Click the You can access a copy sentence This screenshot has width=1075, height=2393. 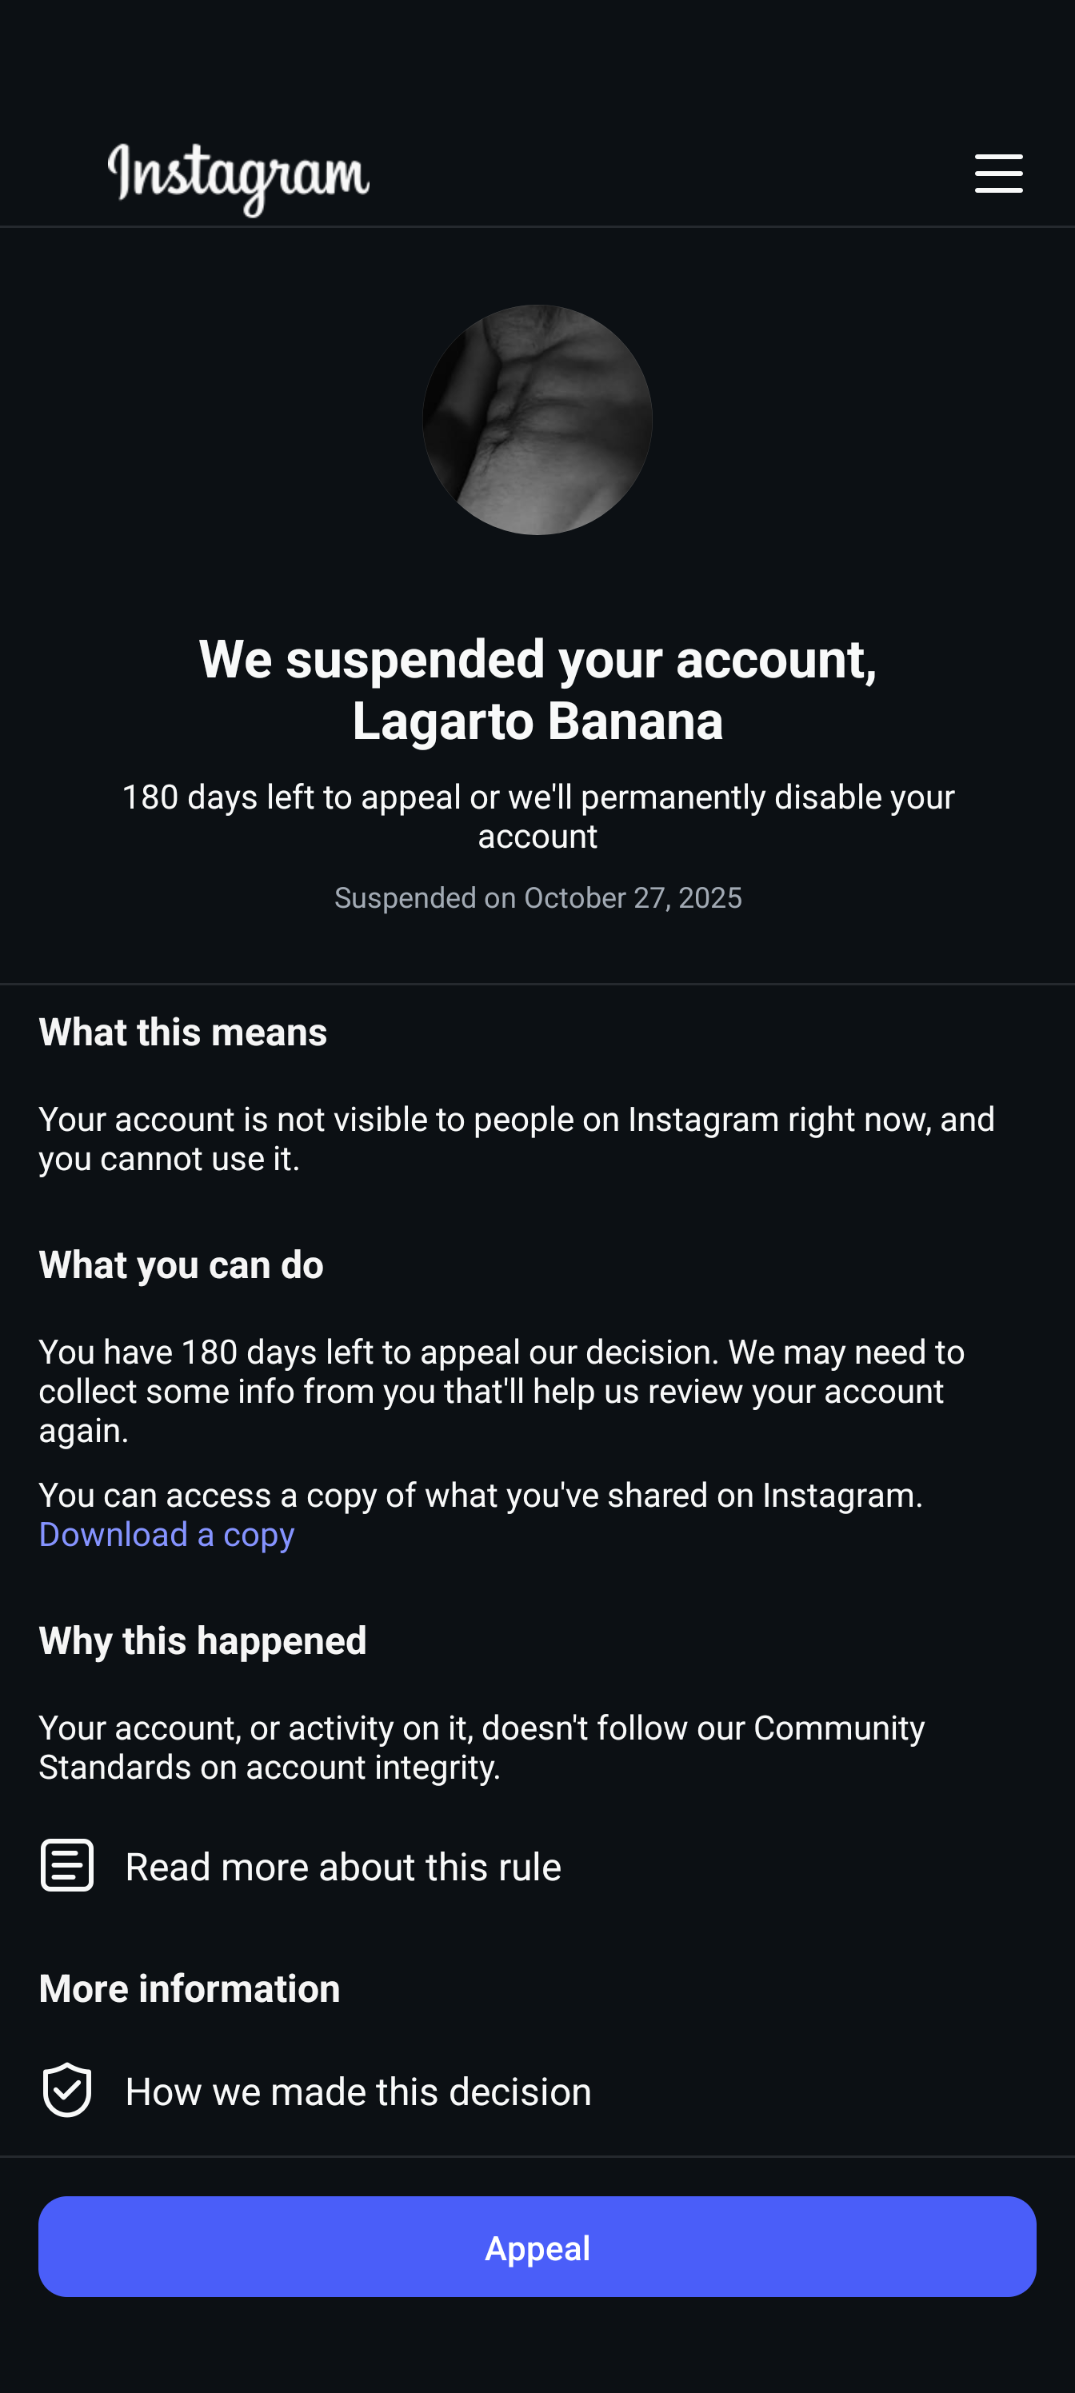(x=481, y=1495)
